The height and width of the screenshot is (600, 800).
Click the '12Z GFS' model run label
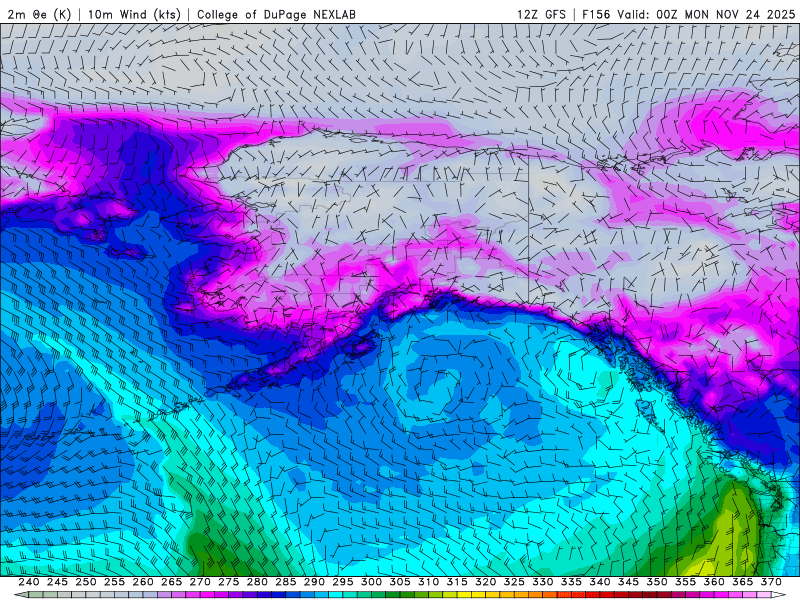pyautogui.click(x=541, y=14)
